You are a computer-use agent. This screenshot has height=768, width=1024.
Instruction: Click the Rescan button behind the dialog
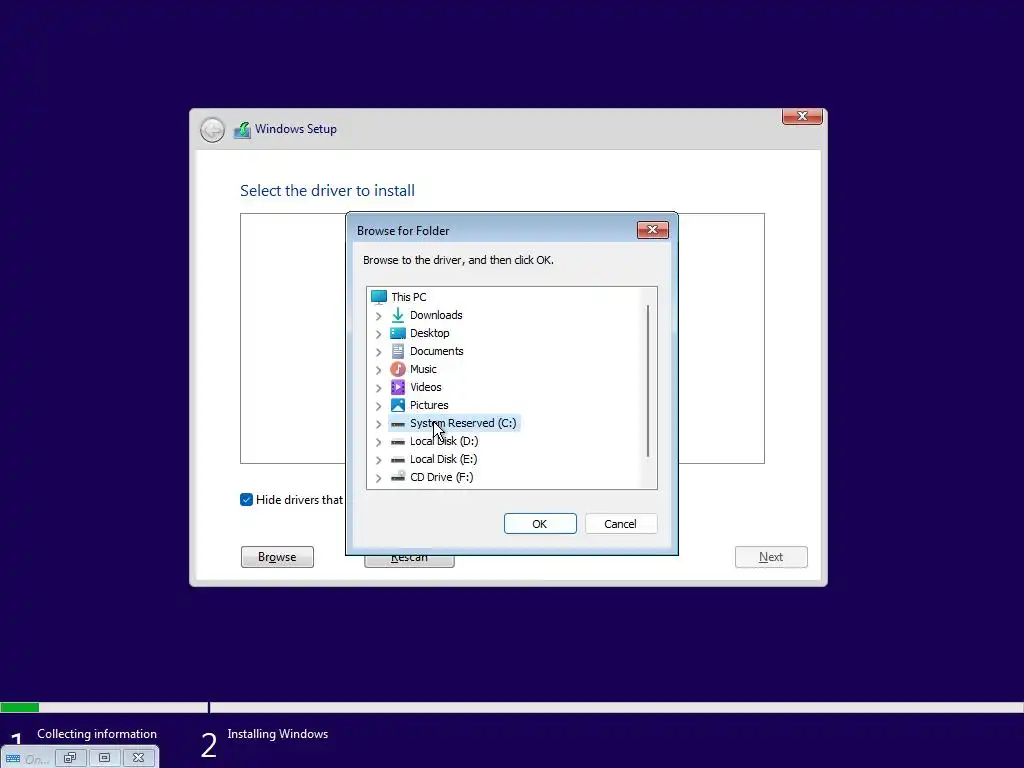click(x=409, y=561)
